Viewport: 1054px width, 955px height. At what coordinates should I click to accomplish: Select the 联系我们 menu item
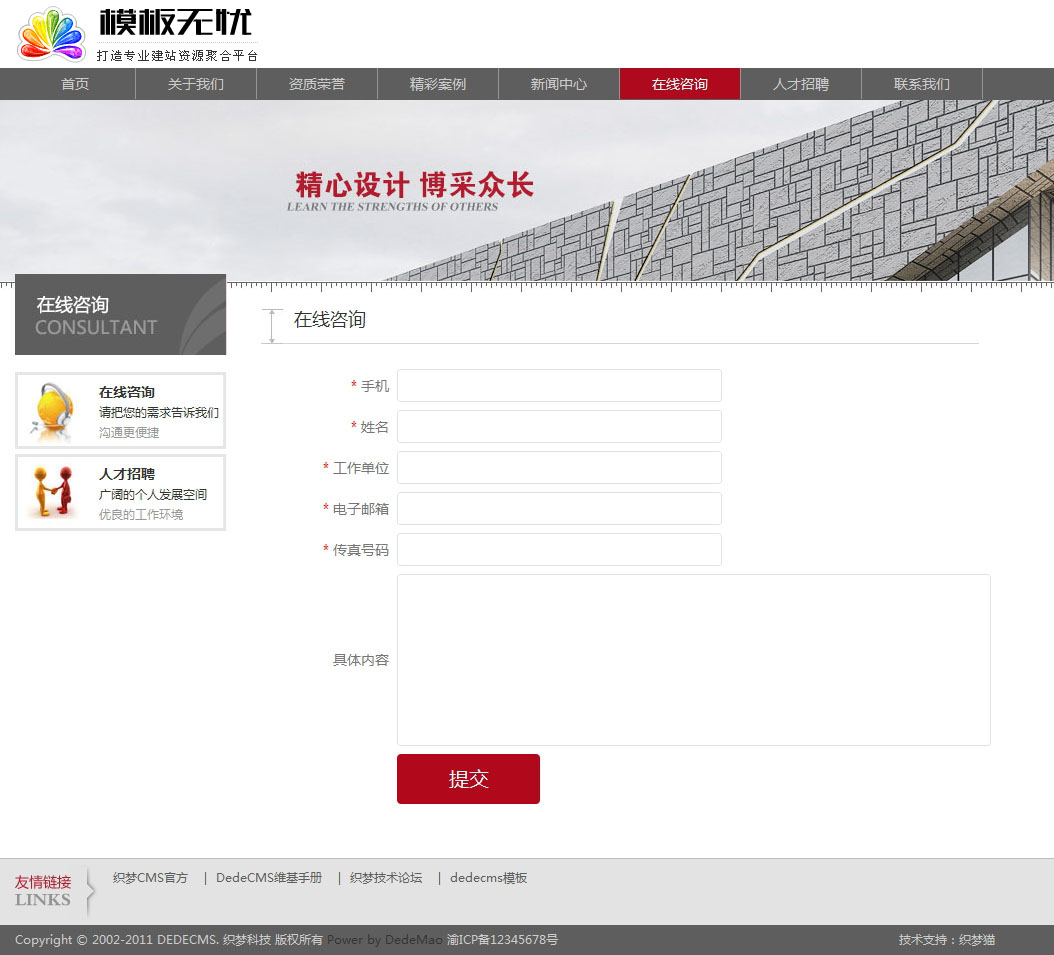click(922, 84)
